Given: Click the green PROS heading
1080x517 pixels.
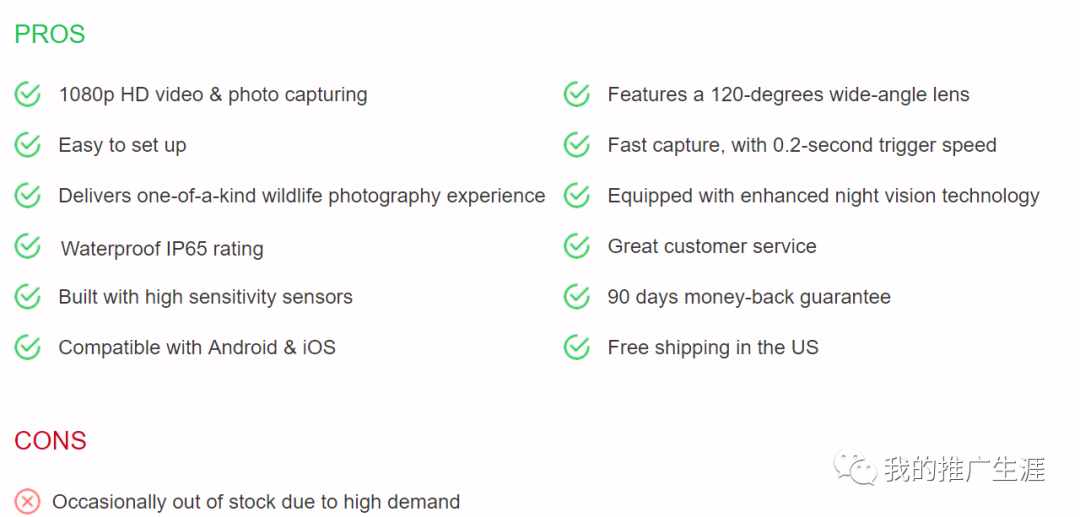Looking at the screenshot, I should tap(50, 34).
